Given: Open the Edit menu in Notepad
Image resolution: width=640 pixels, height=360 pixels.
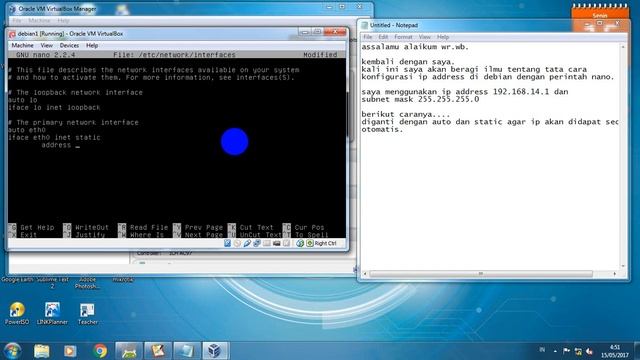Looking at the screenshot, I should pyautogui.click(x=383, y=37).
